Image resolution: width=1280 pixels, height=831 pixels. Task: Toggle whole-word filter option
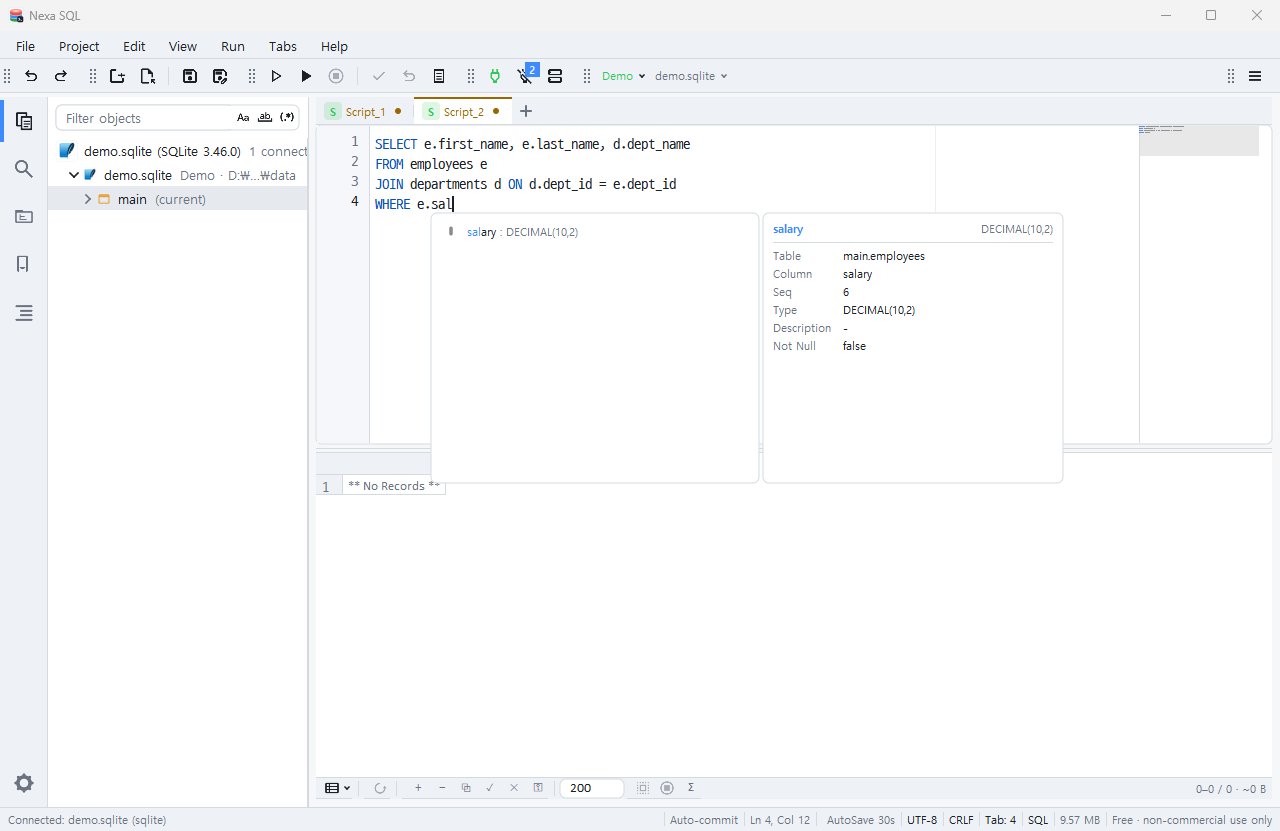(265, 118)
